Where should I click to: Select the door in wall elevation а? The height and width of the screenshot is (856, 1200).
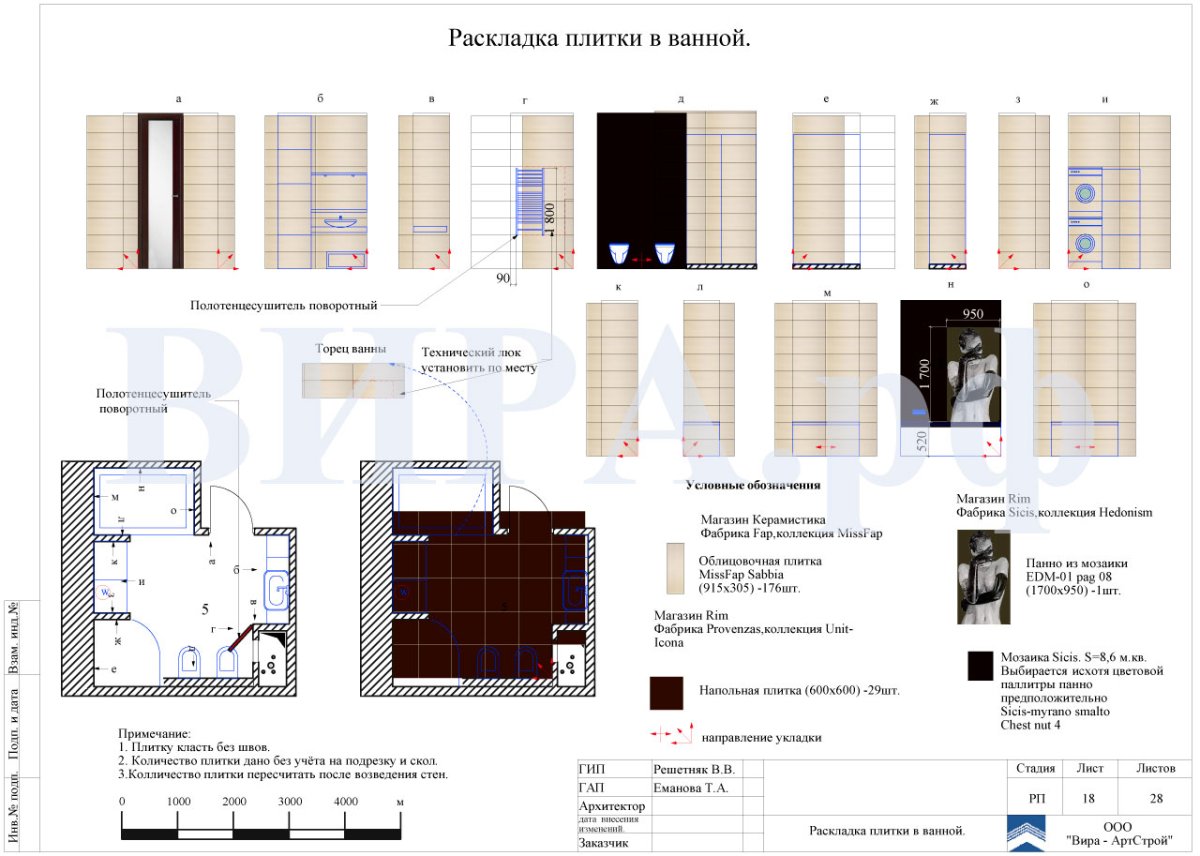click(x=160, y=191)
